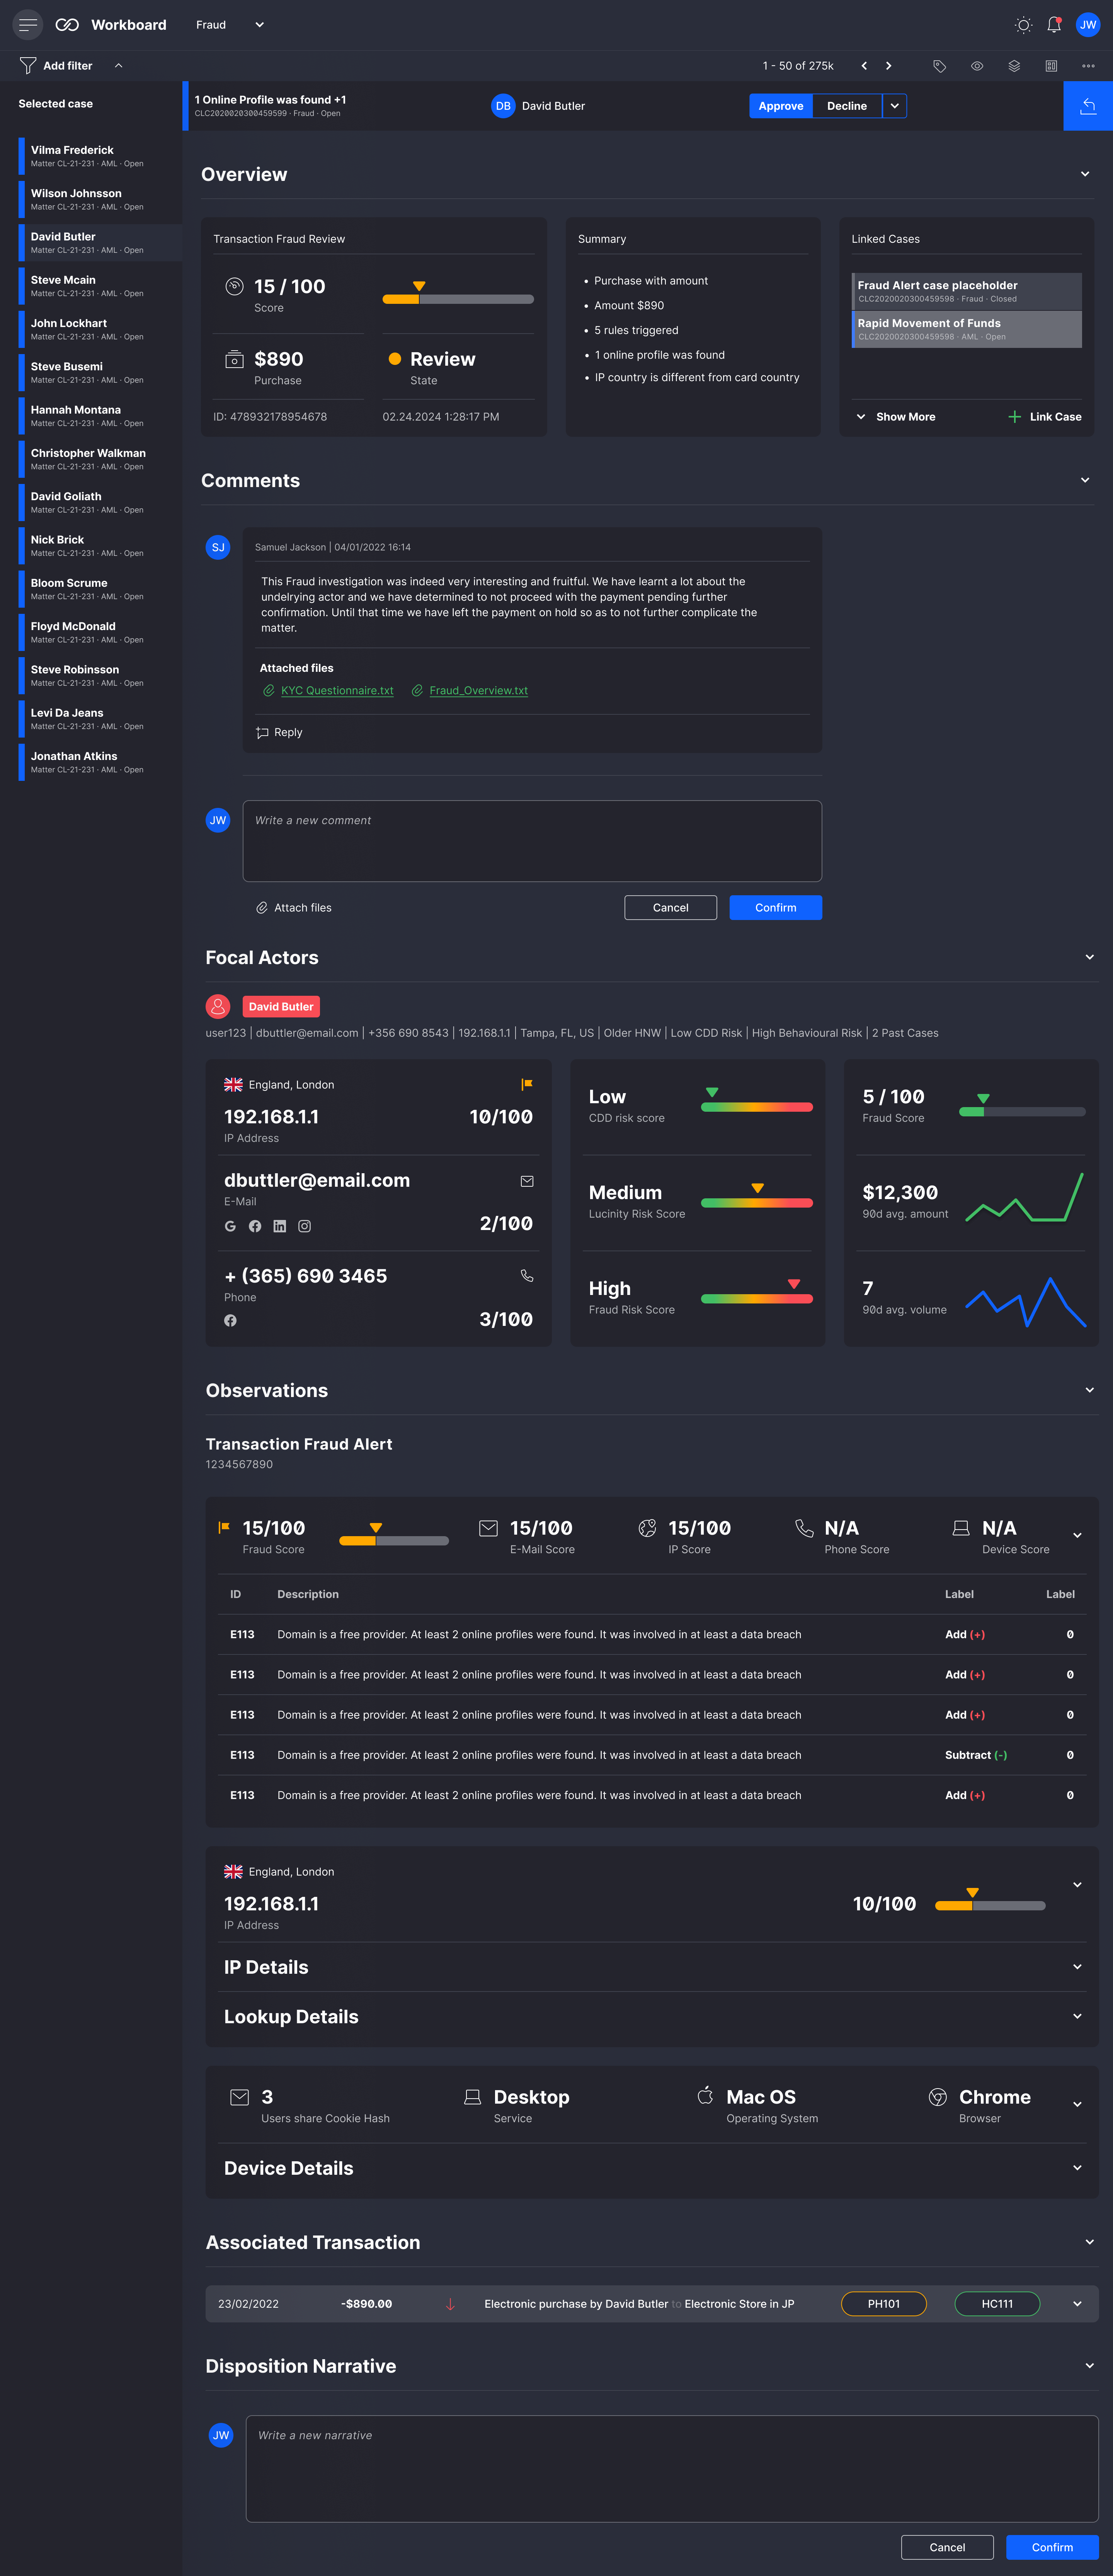Click the layers stack icon in the toolbar
Viewport: 1113px width, 2576px height.
[x=1014, y=66]
